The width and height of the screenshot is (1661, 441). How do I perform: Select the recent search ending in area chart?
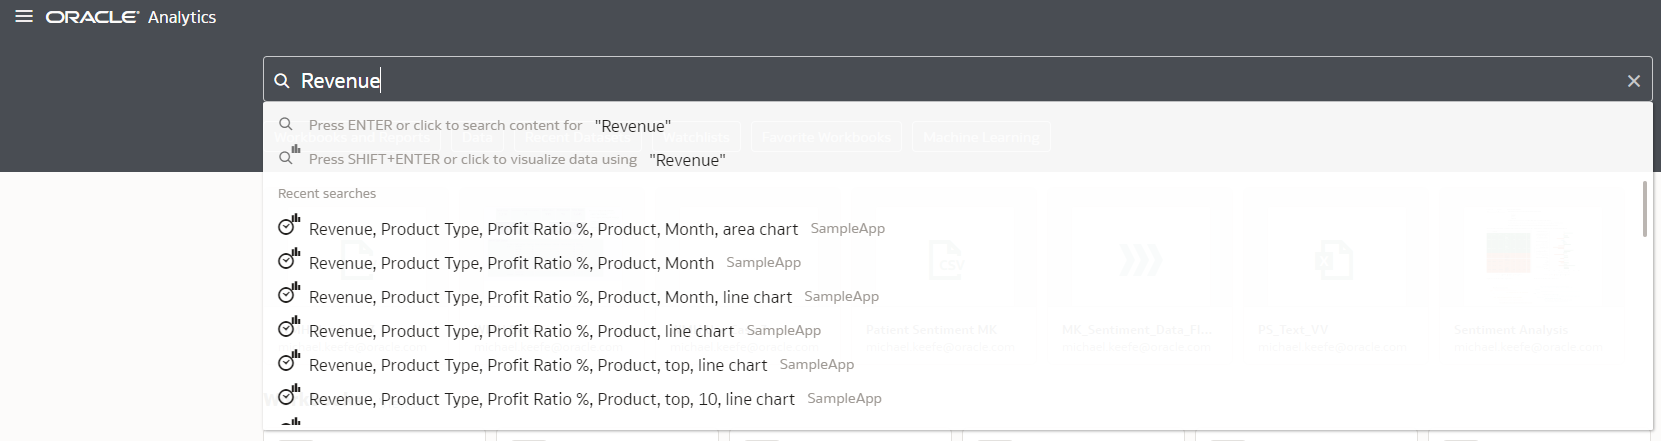(x=553, y=229)
